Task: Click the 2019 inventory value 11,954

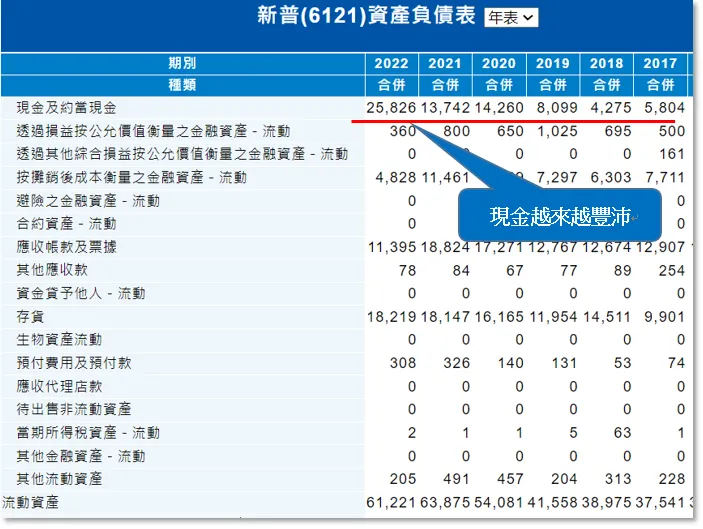Action: click(553, 317)
